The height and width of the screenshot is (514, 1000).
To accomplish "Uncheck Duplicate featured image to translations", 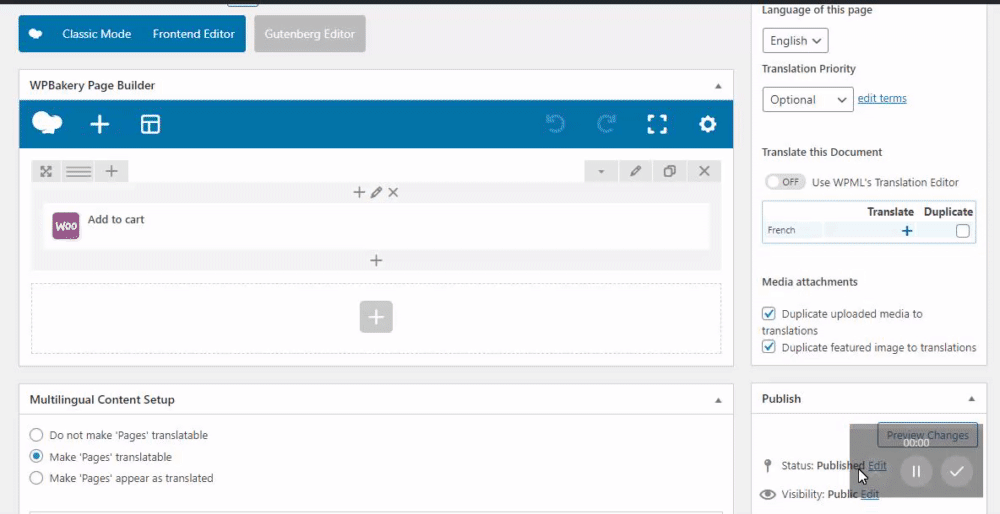I will click(769, 347).
